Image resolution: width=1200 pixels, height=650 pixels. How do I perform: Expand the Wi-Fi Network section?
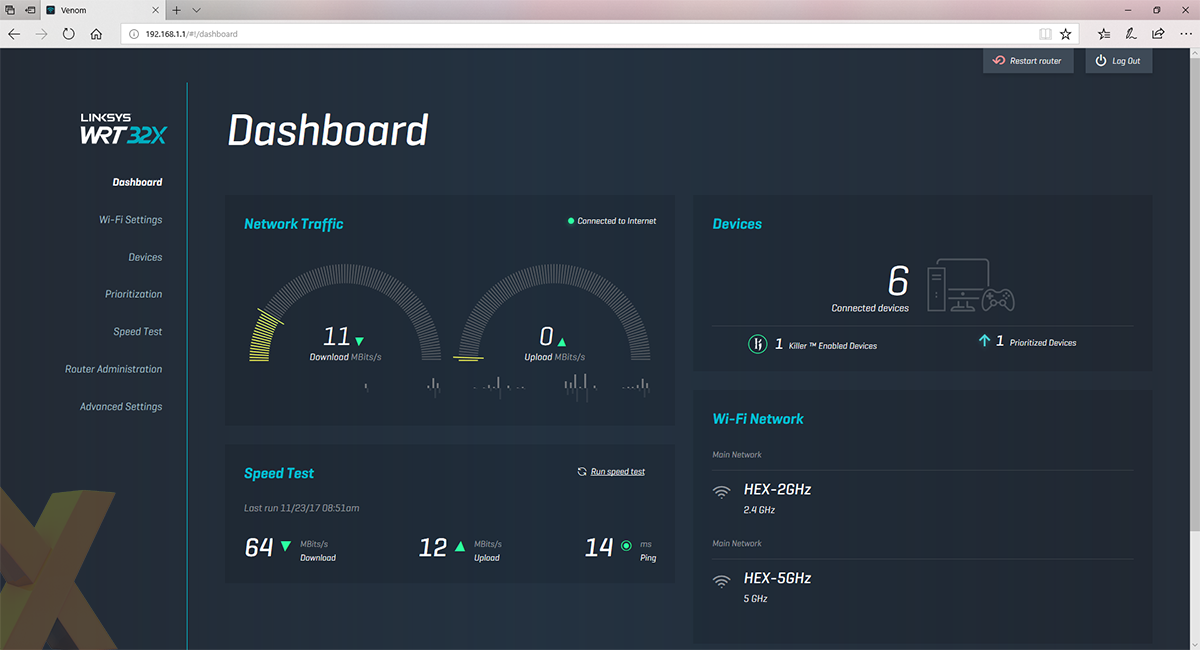pyautogui.click(x=759, y=418)
